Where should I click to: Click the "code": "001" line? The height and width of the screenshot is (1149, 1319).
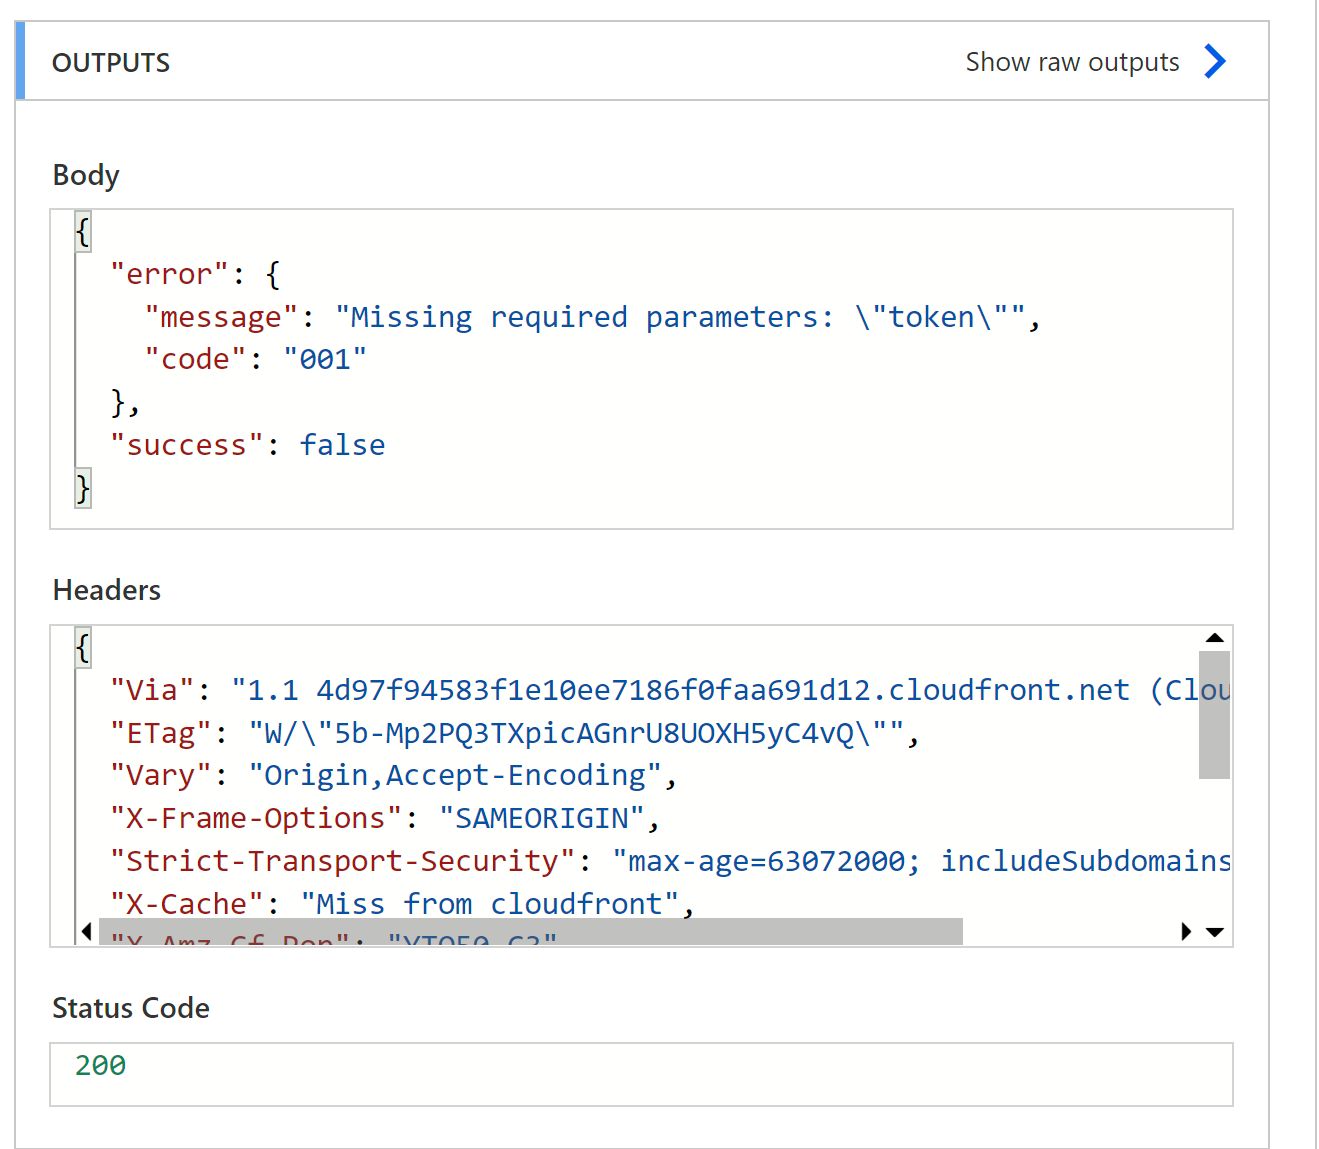click(x=256, y=360)
